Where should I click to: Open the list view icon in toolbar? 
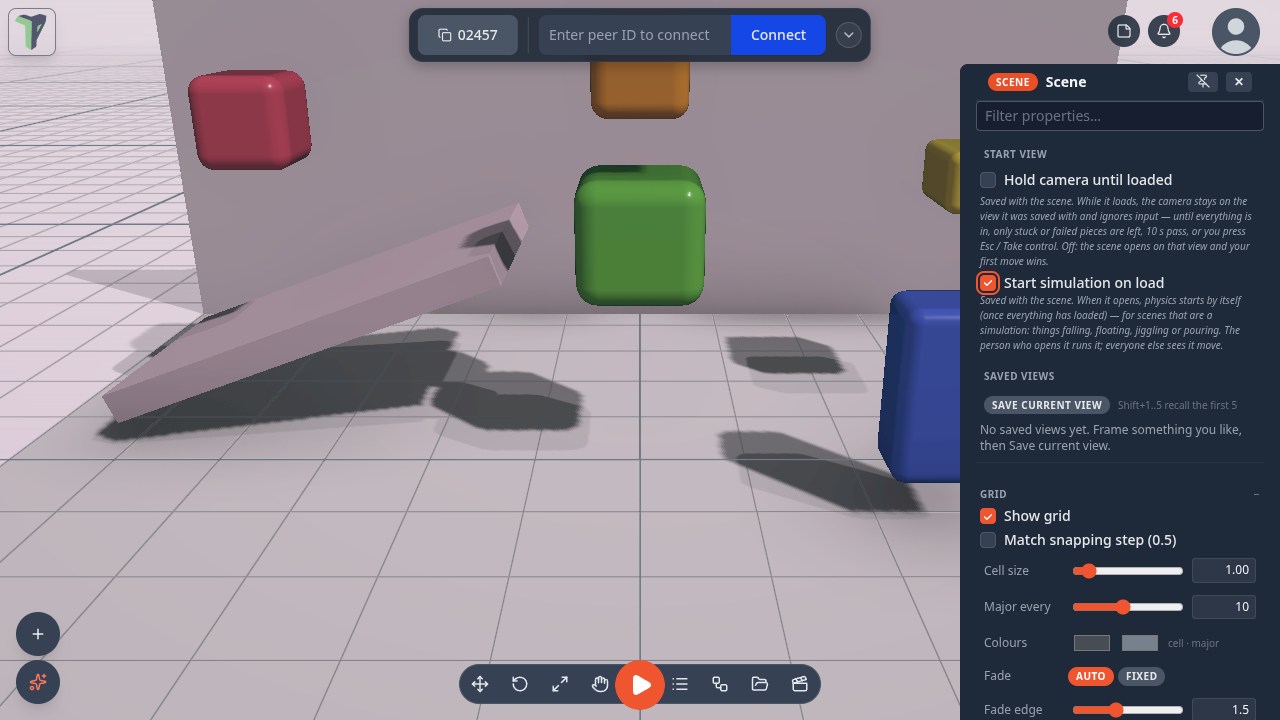point(680,684)
